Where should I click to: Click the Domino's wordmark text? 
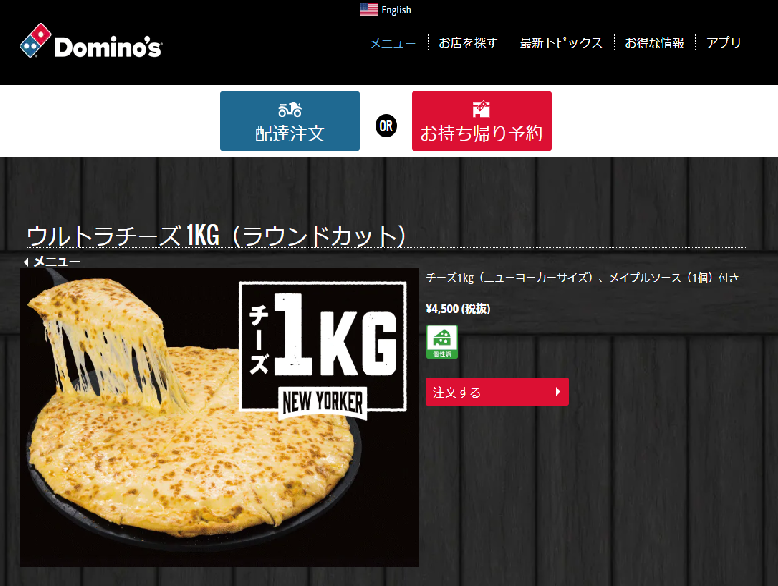point(108,47)
